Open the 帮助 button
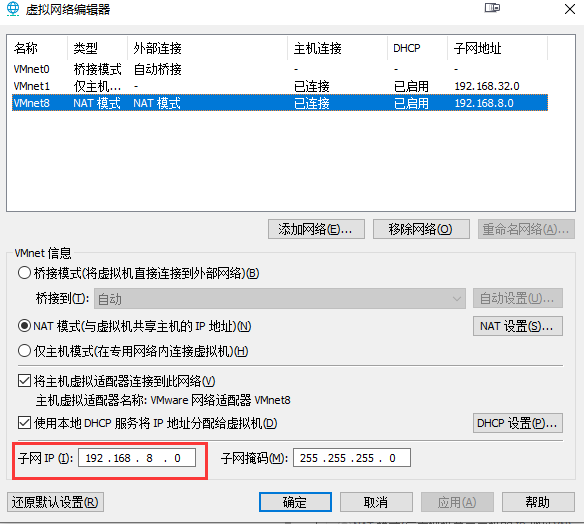Image resolution: width=584 pixels, height=524 pixels. [538, 502]
